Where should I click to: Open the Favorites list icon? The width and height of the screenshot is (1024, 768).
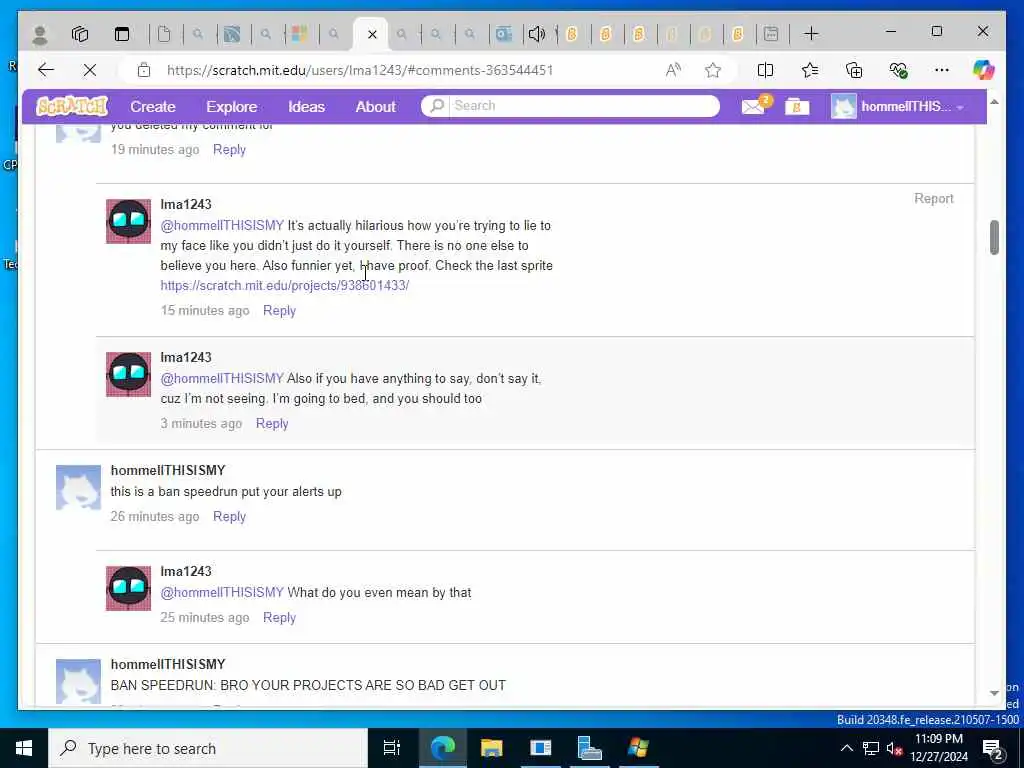810,70
